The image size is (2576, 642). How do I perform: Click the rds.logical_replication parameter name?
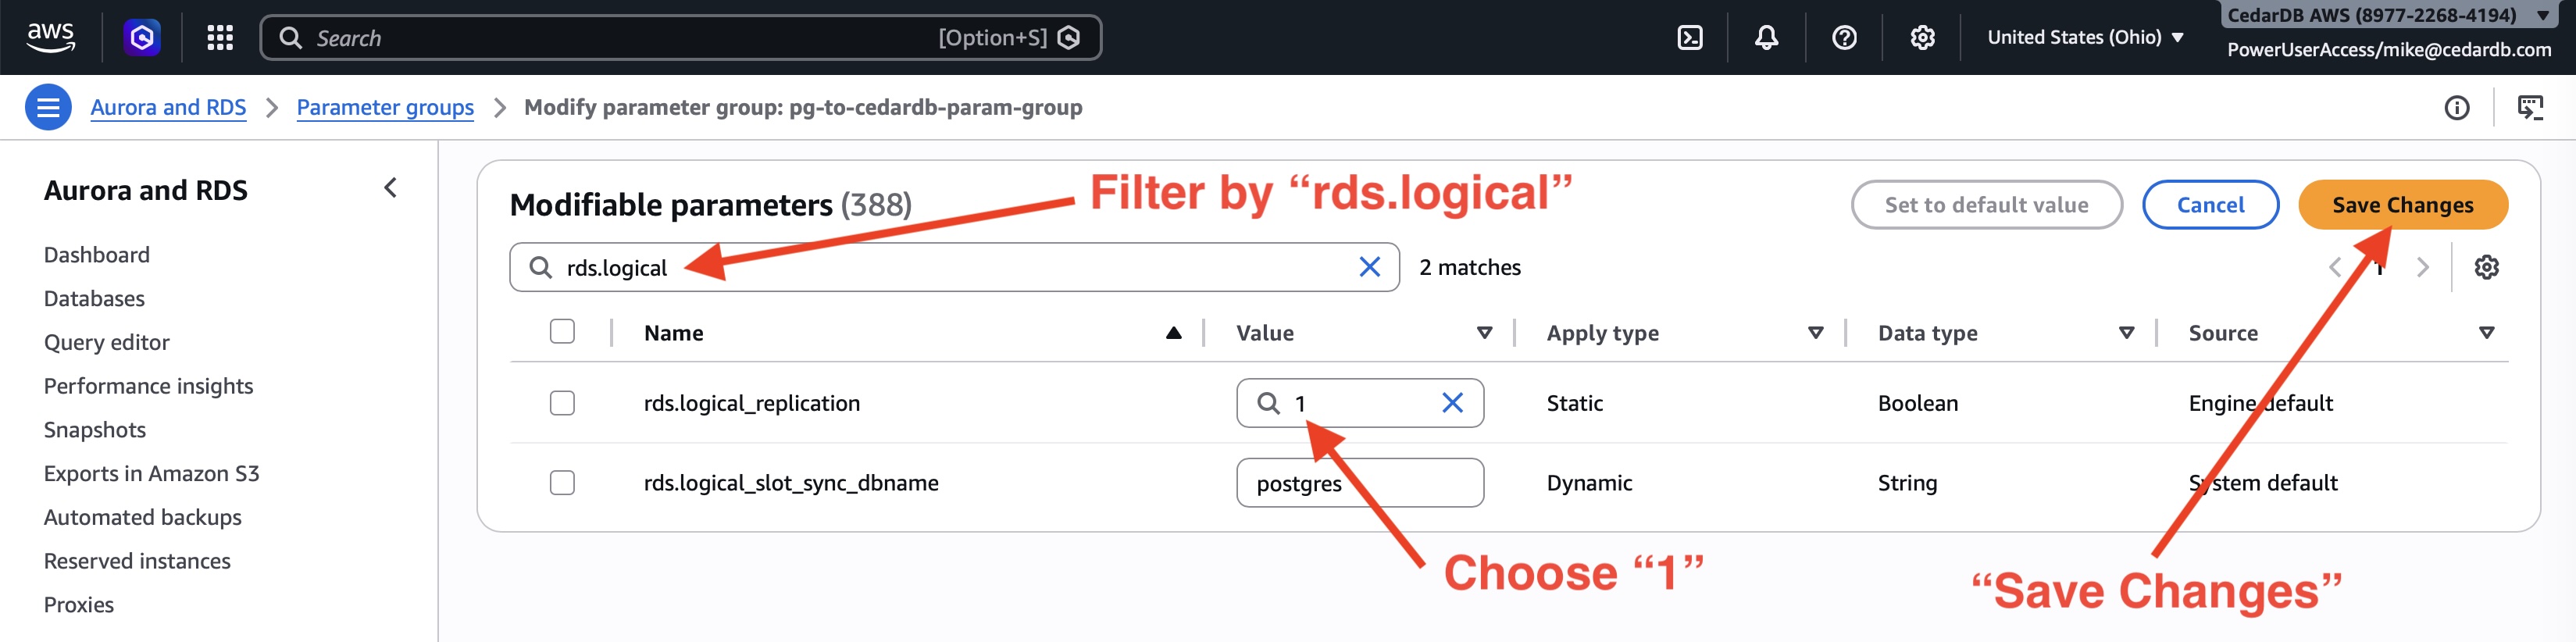[x=751, y=403]
